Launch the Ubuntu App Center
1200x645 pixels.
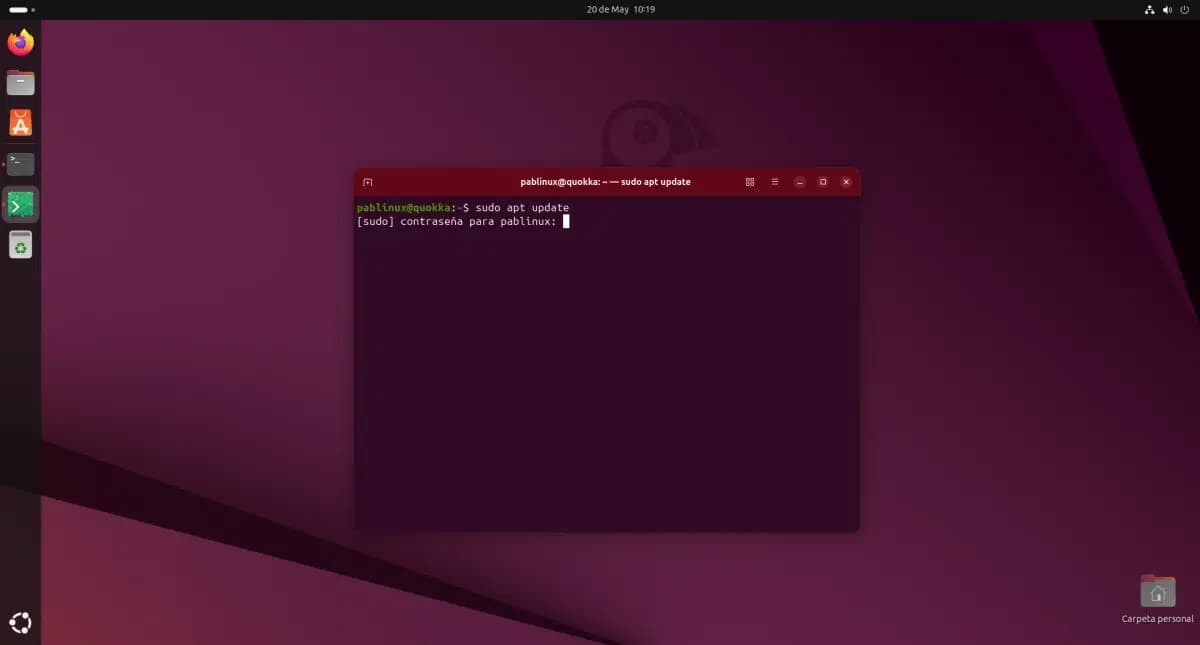point(20,123)
